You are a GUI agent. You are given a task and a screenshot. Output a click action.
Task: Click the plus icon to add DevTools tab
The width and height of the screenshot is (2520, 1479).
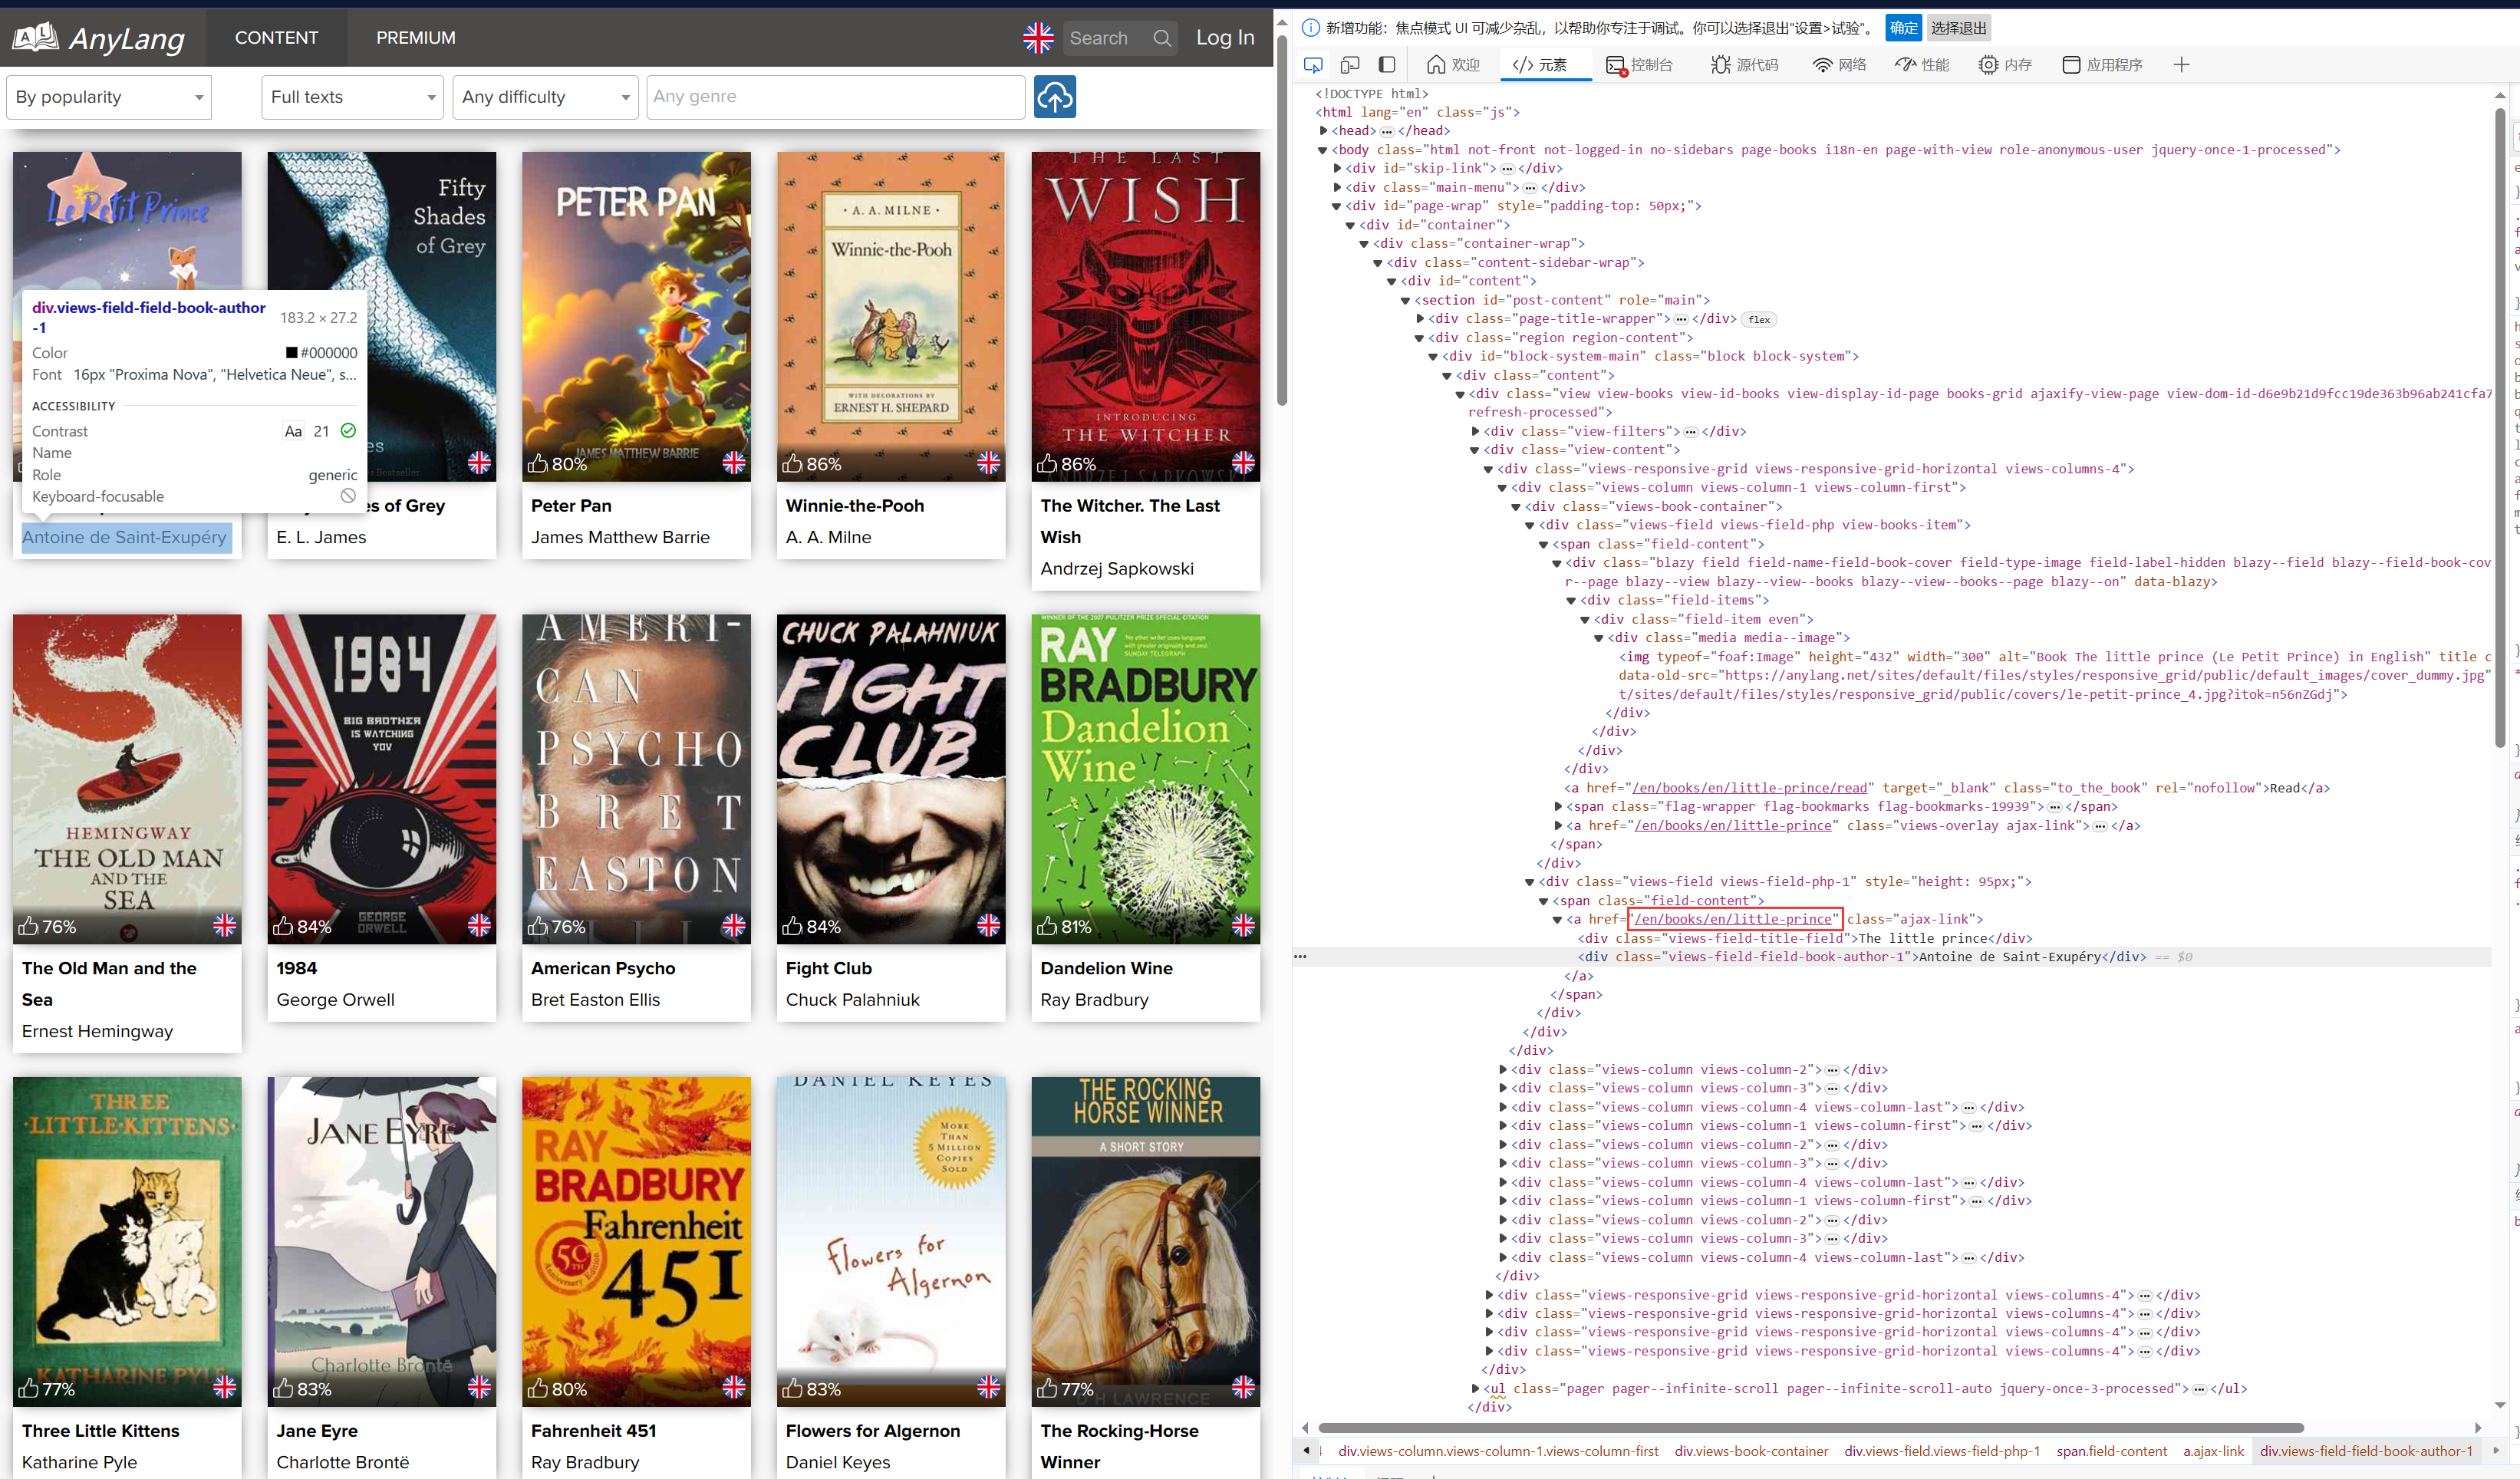(2181, 65)
